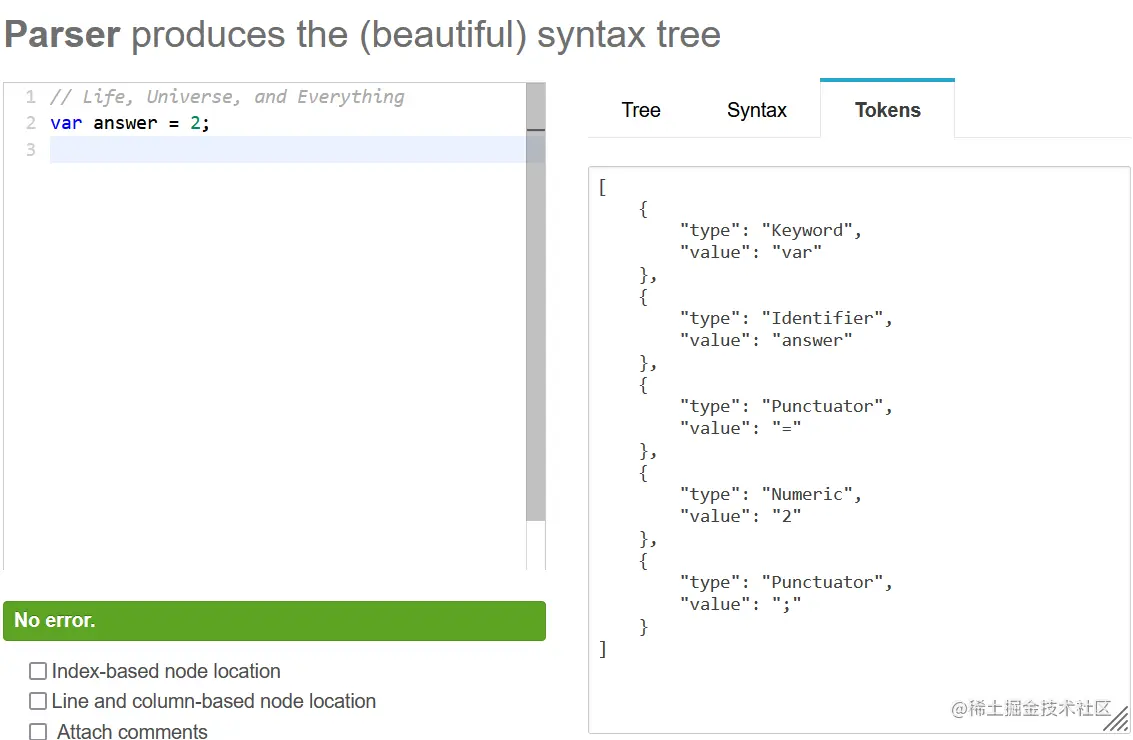Click the number 2 in the code

[x=196, y=123]
